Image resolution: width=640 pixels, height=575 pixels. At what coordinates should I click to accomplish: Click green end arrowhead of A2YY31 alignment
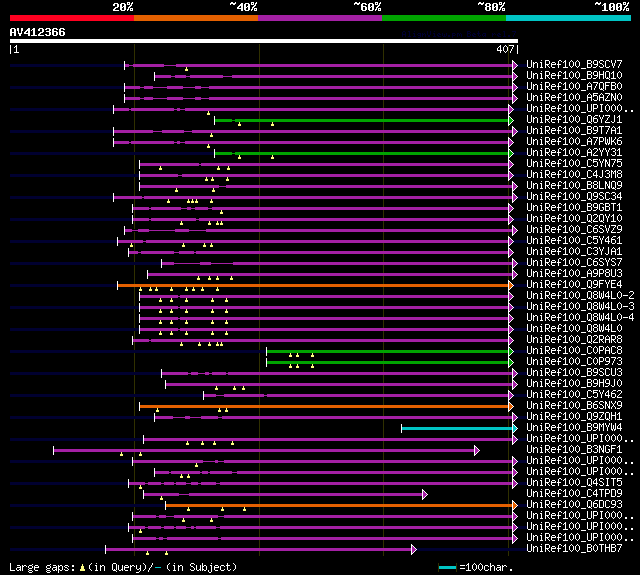pos(511,153)
